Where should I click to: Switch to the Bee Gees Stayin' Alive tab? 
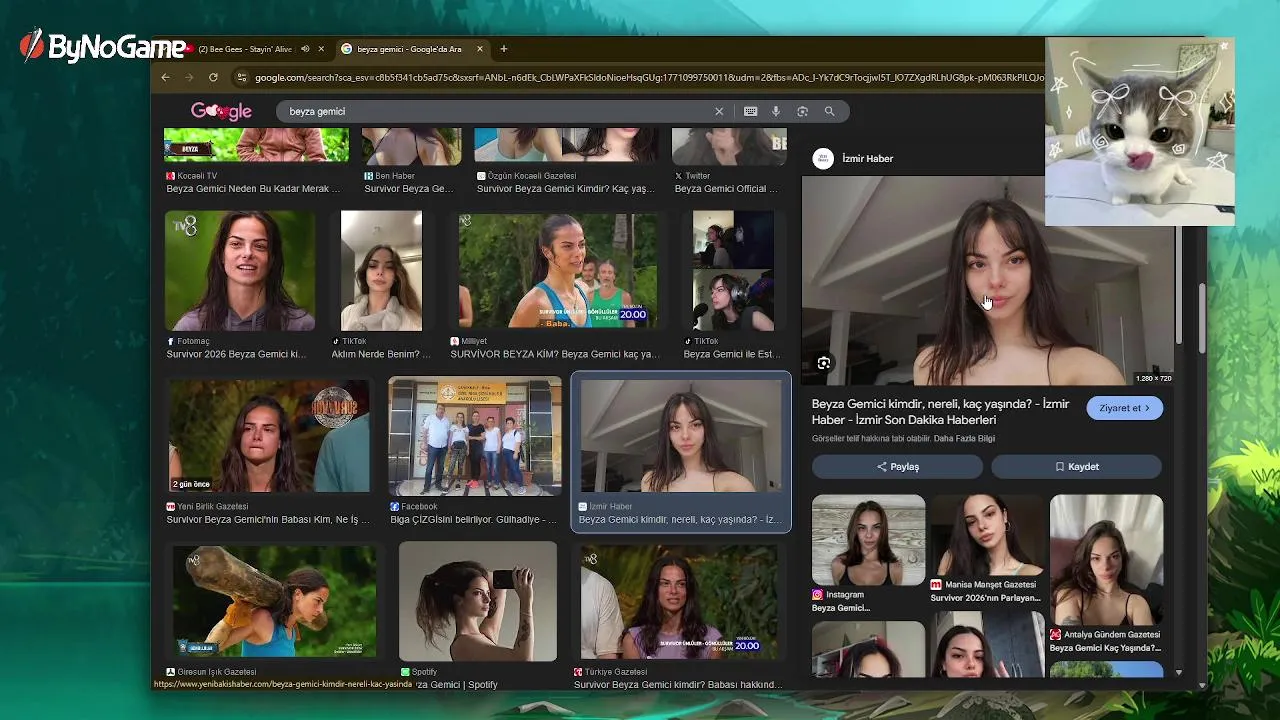244,49
